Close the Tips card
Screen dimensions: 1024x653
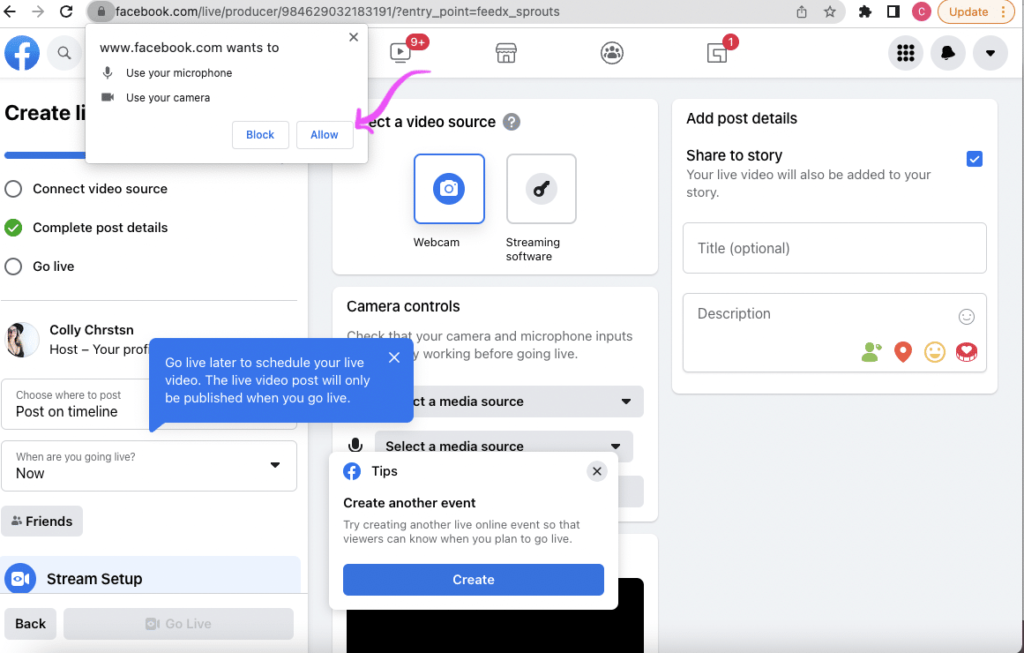pos(597,471)
